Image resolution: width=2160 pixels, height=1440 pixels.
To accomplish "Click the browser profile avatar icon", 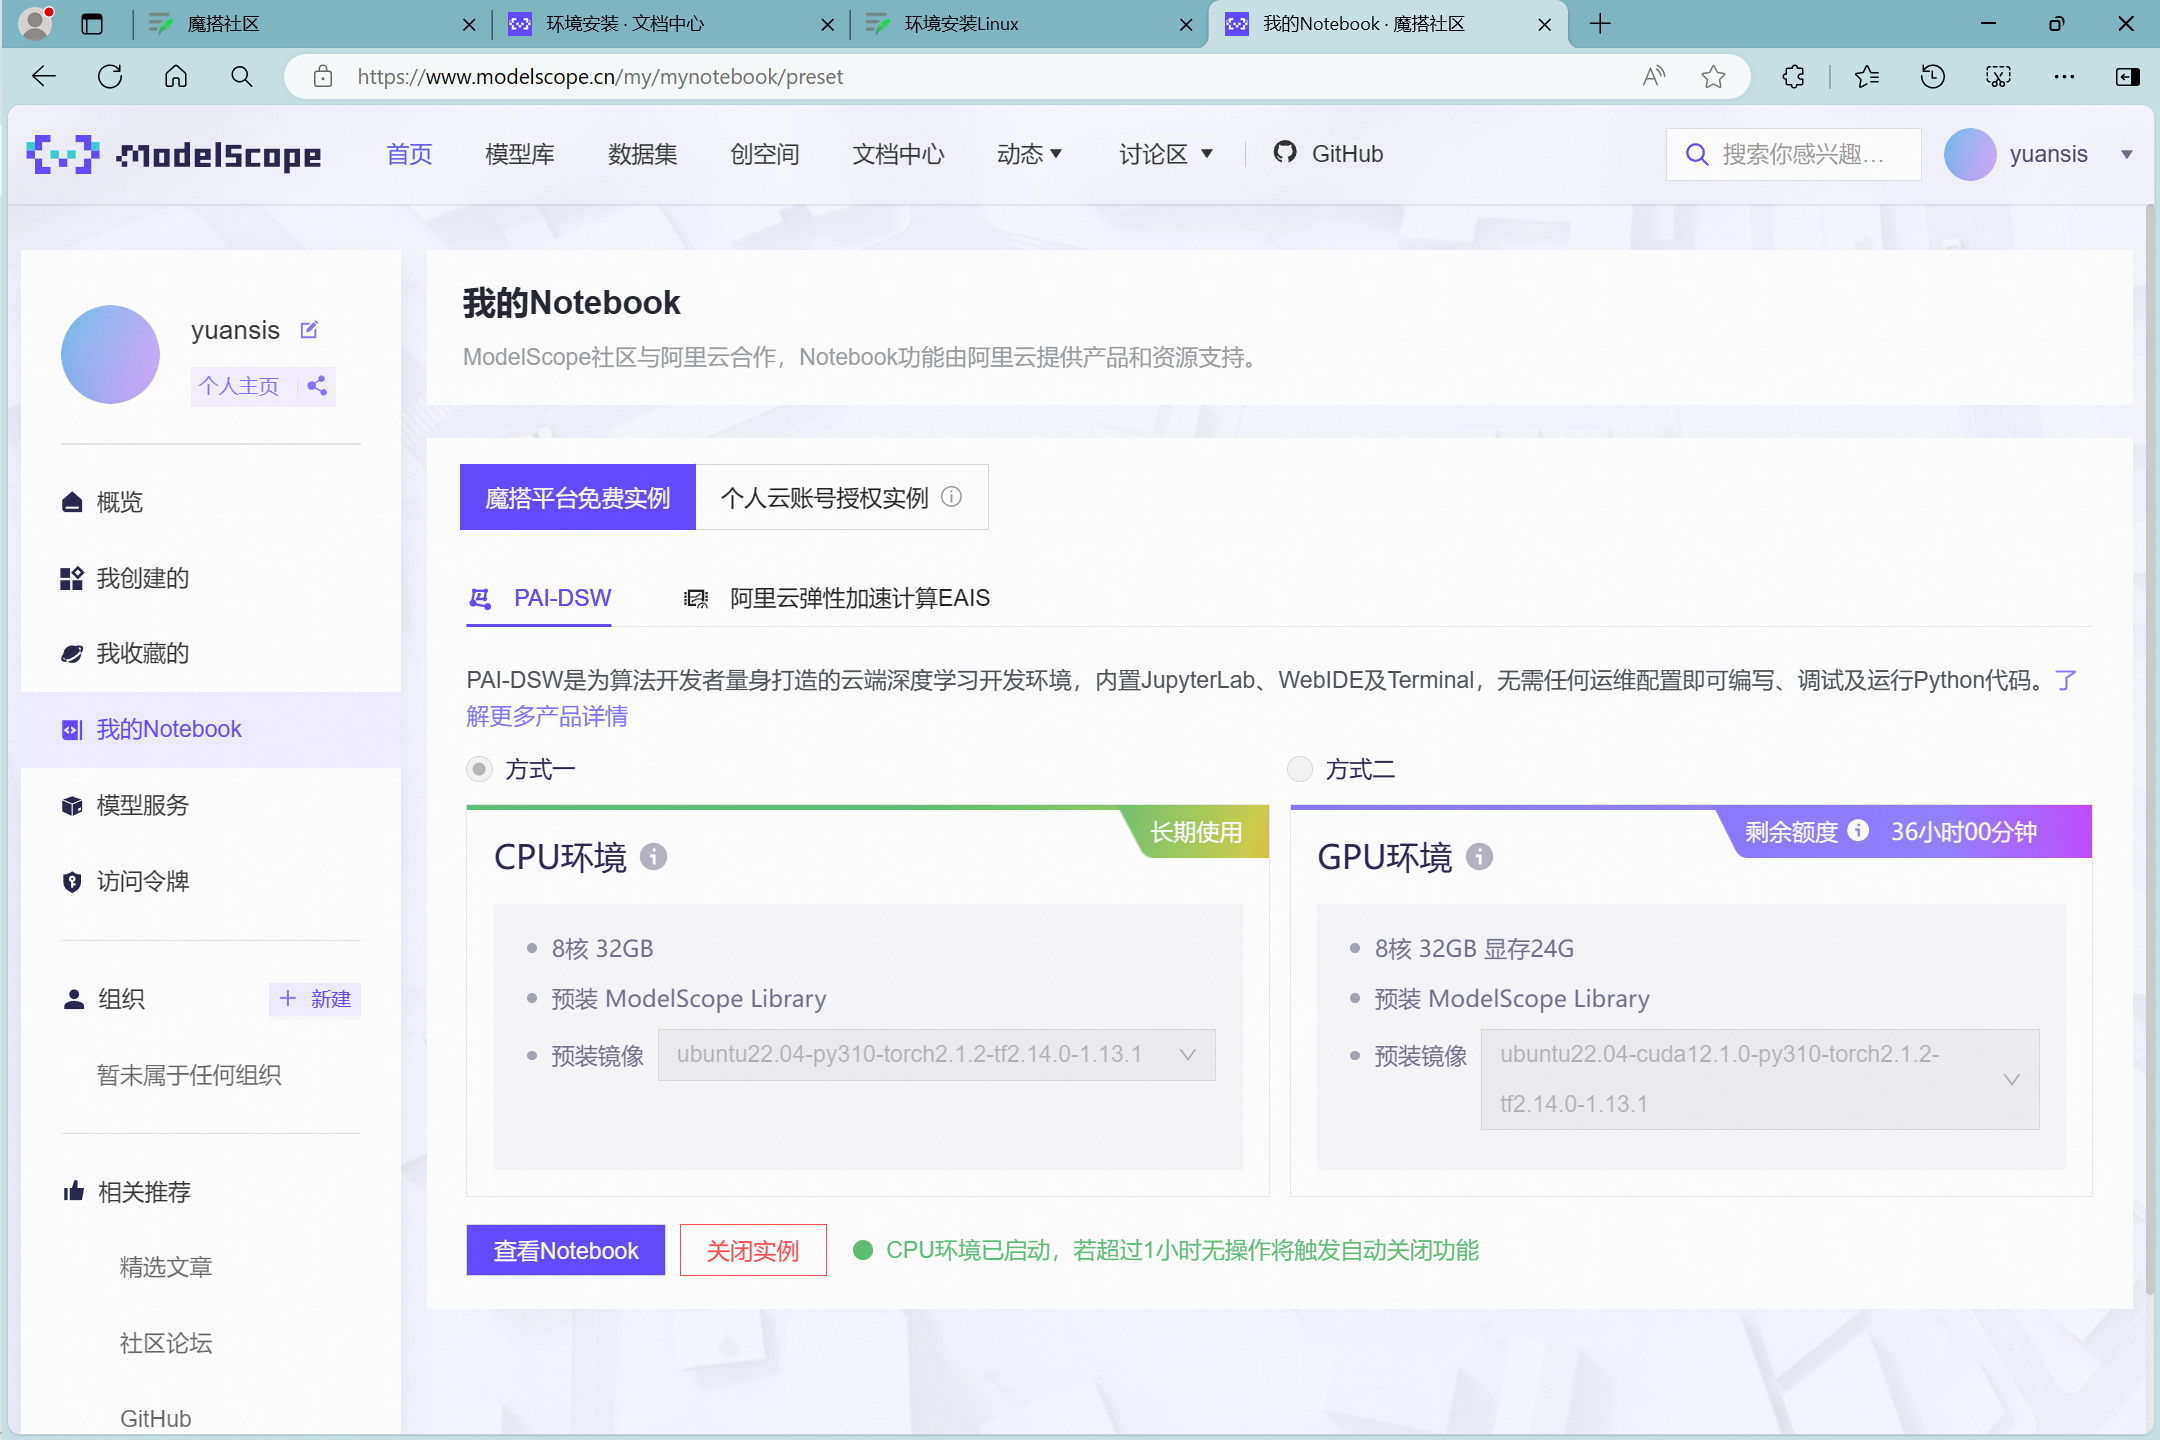I will point(36,23).
